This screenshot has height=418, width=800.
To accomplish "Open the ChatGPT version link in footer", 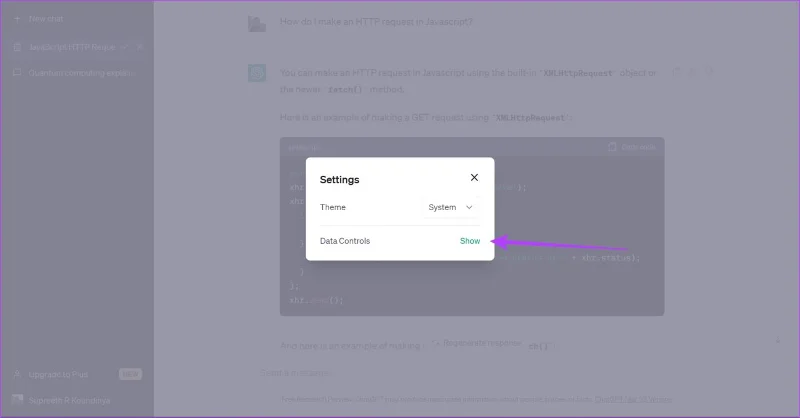I will (633, 399).
